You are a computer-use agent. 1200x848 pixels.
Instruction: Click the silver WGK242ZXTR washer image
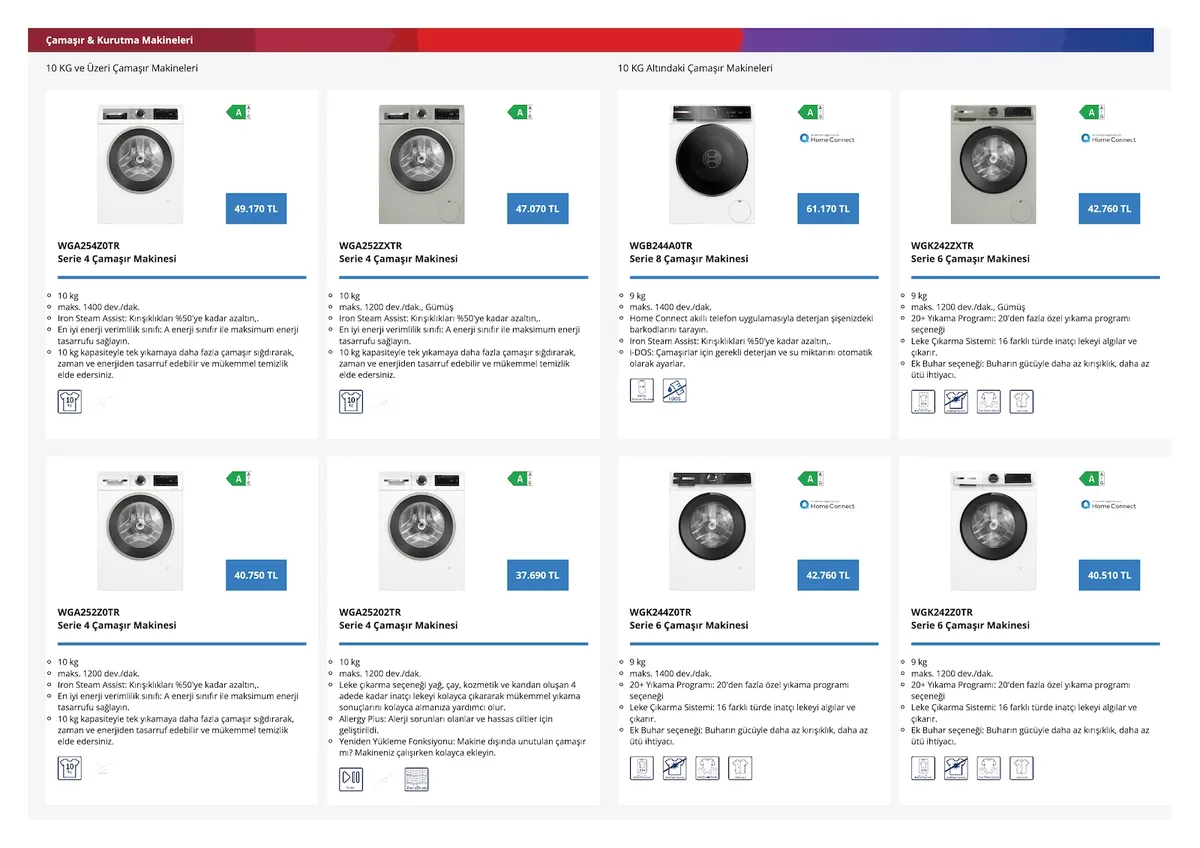coord(993,163)
